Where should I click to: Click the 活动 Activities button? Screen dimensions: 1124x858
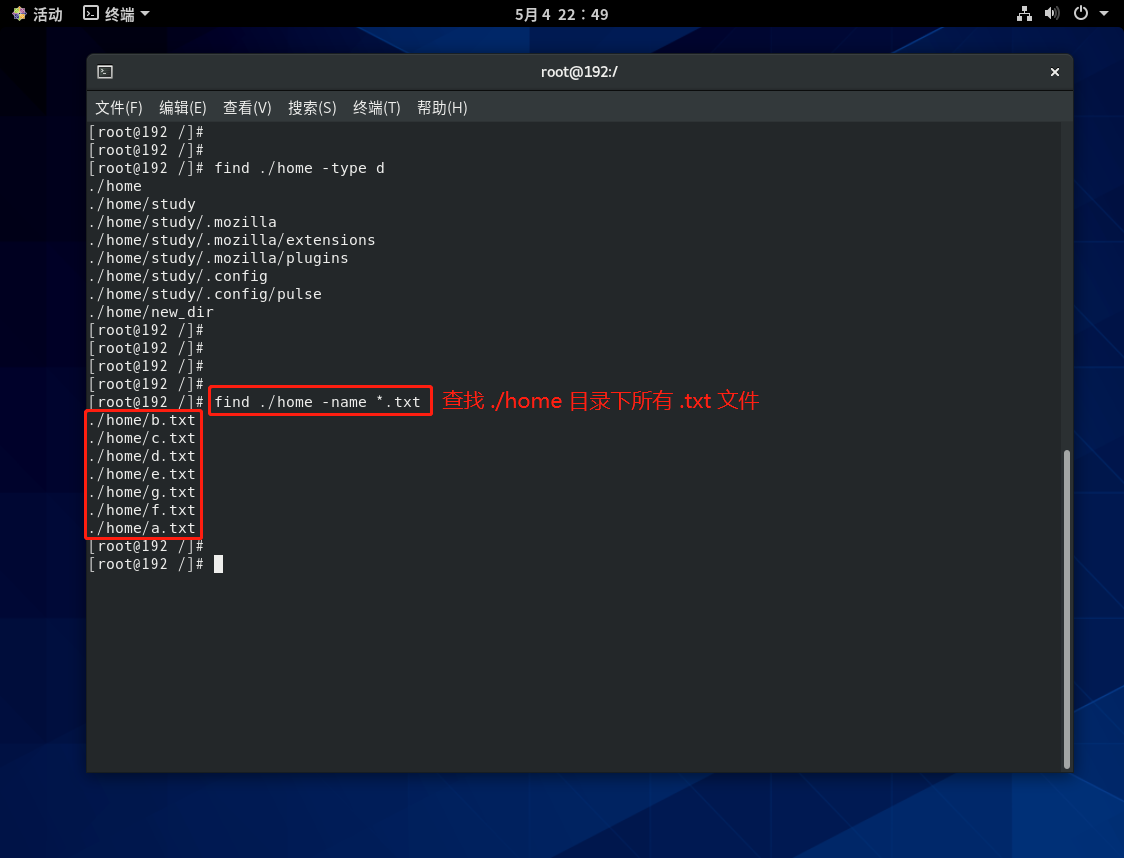pos(47,14)
